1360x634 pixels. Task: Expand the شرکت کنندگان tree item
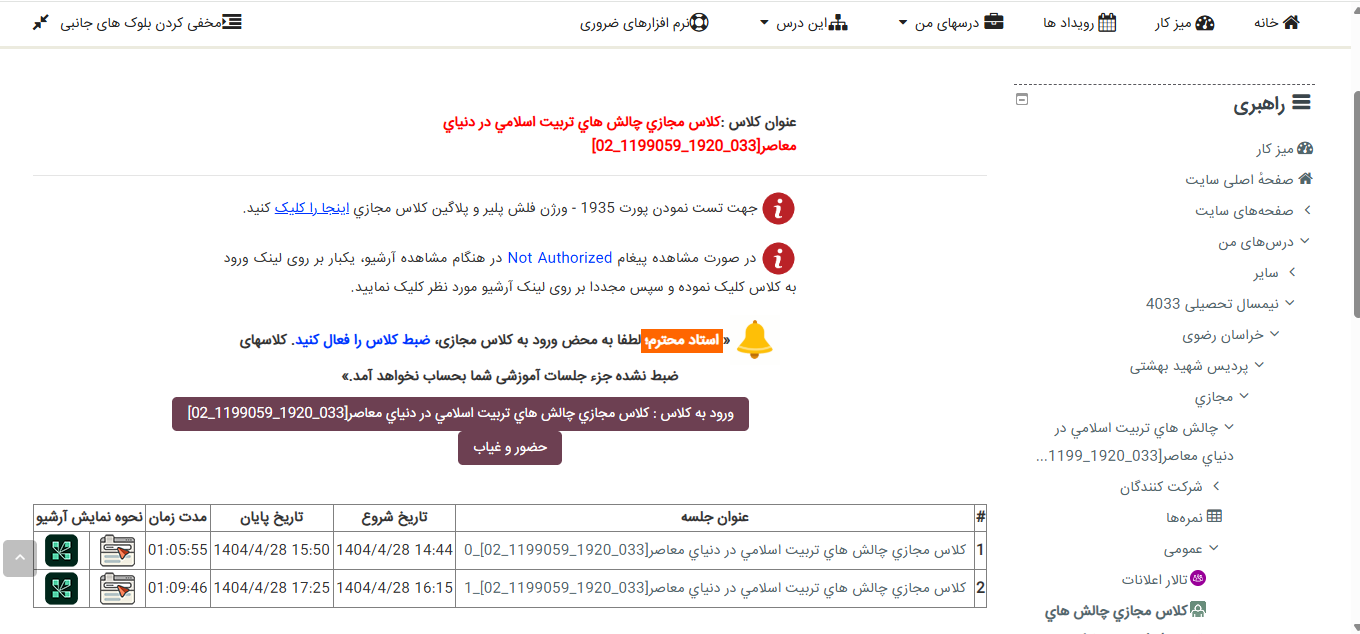click(1216, 486)
